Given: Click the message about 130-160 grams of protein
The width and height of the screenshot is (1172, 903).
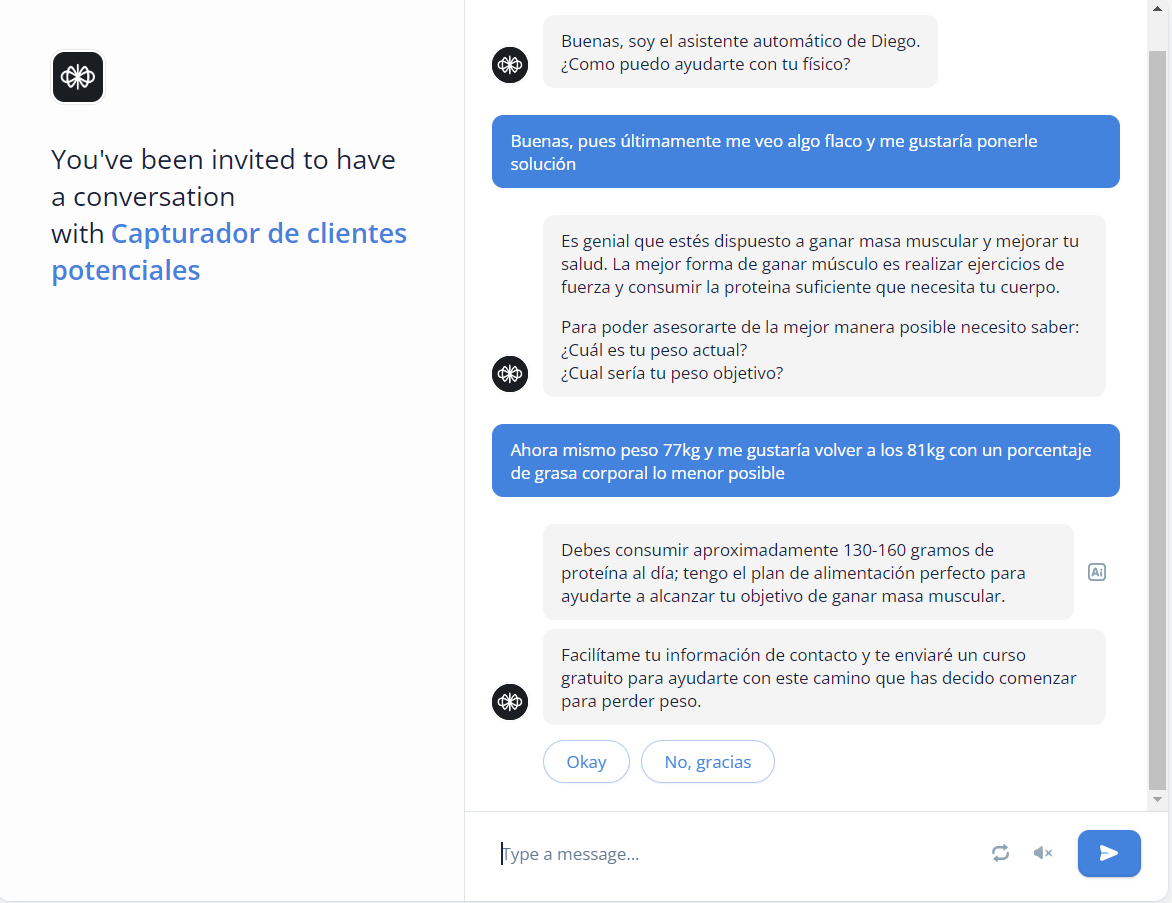Looking at the screenshot, I should 810,571.
